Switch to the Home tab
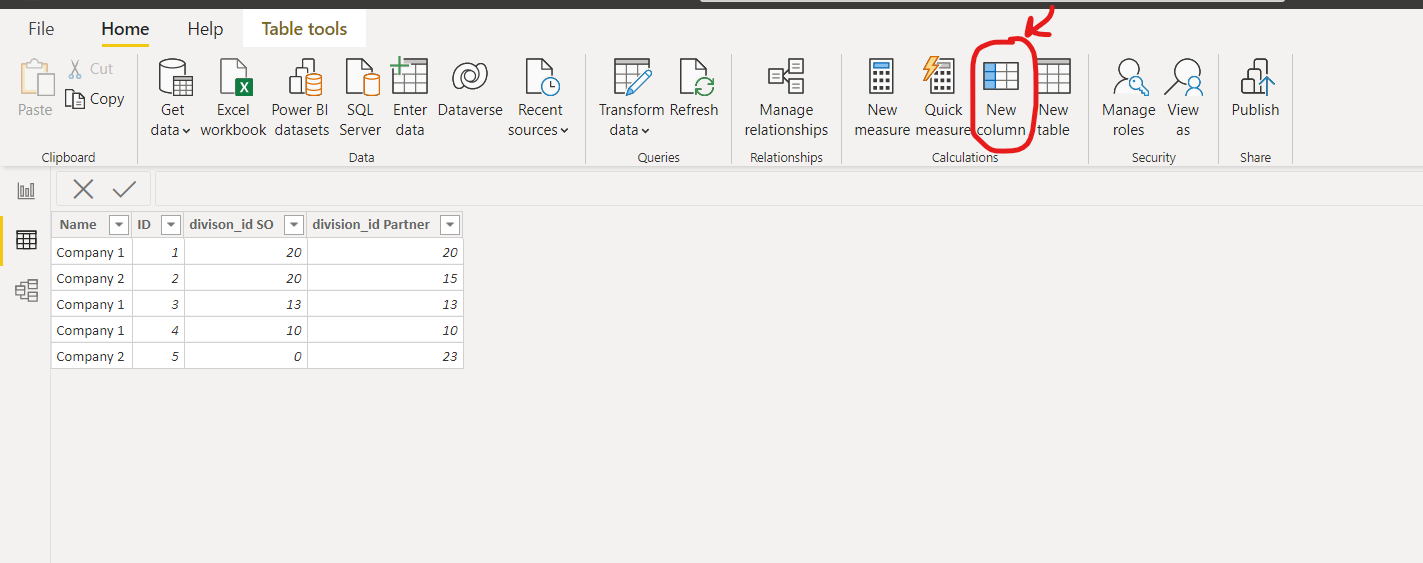Viewport: 1423px width, 563px height. (x=125, y=29)
